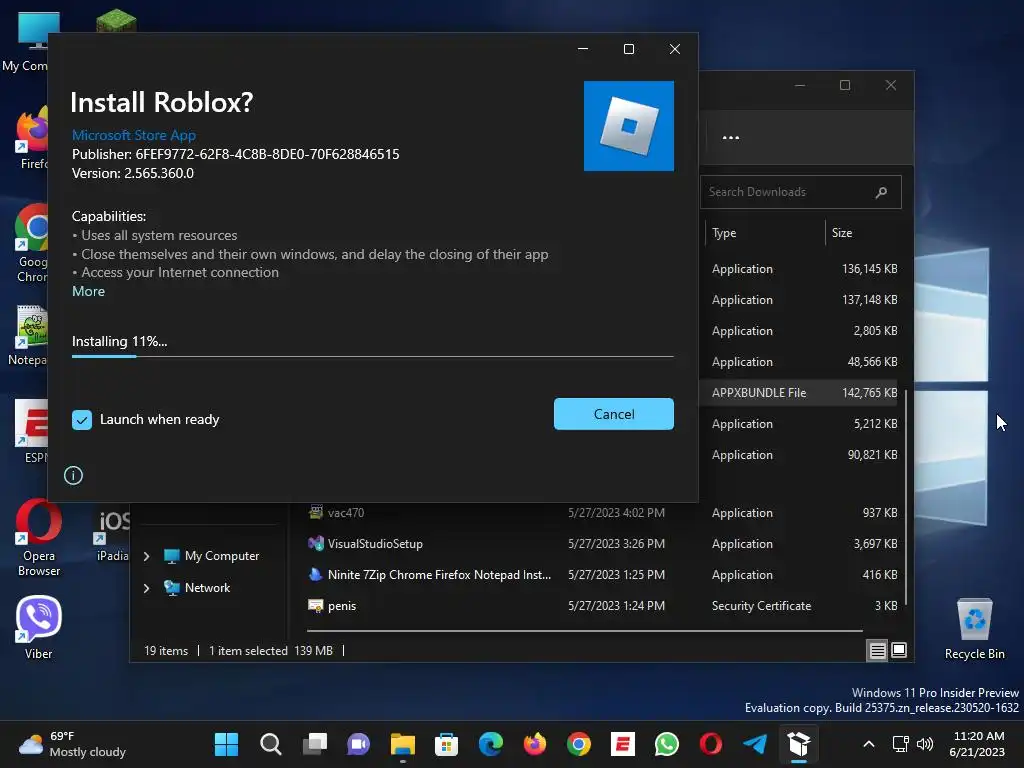1024x768 pixels.
Task: Switch to details view in Explorer
Action: 877,650
